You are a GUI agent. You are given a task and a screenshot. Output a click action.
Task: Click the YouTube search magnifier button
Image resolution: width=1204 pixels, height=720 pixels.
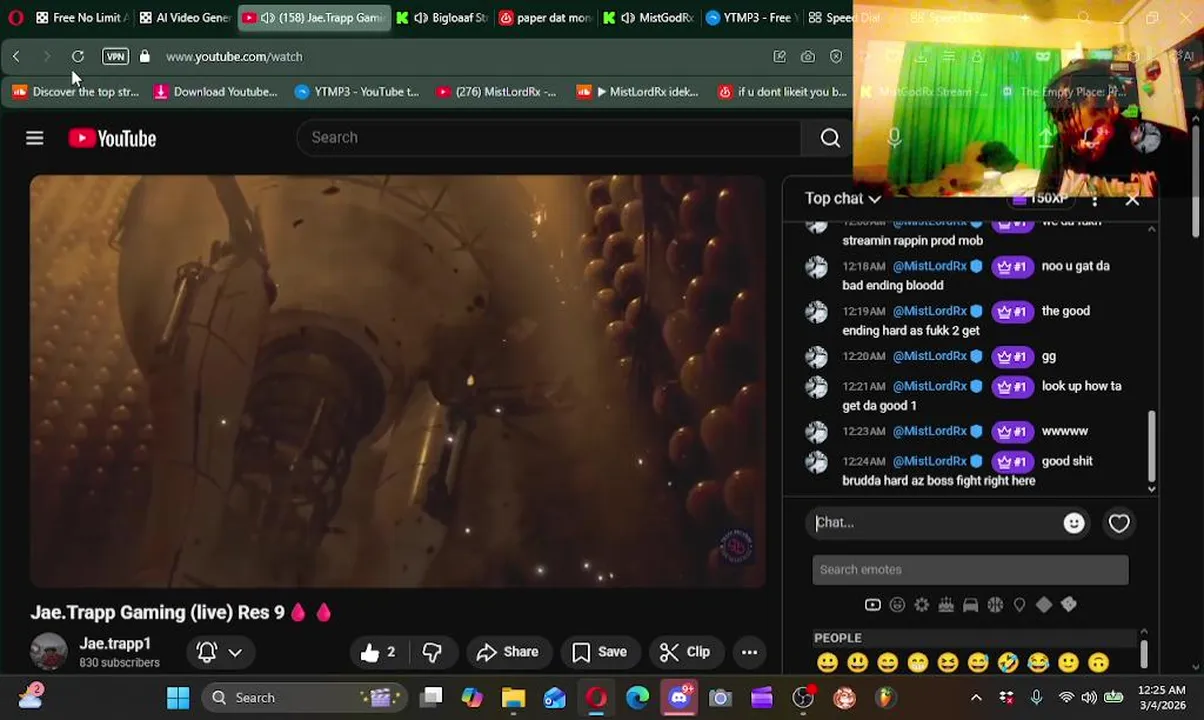pyautogui.click(x=830, y=138)
